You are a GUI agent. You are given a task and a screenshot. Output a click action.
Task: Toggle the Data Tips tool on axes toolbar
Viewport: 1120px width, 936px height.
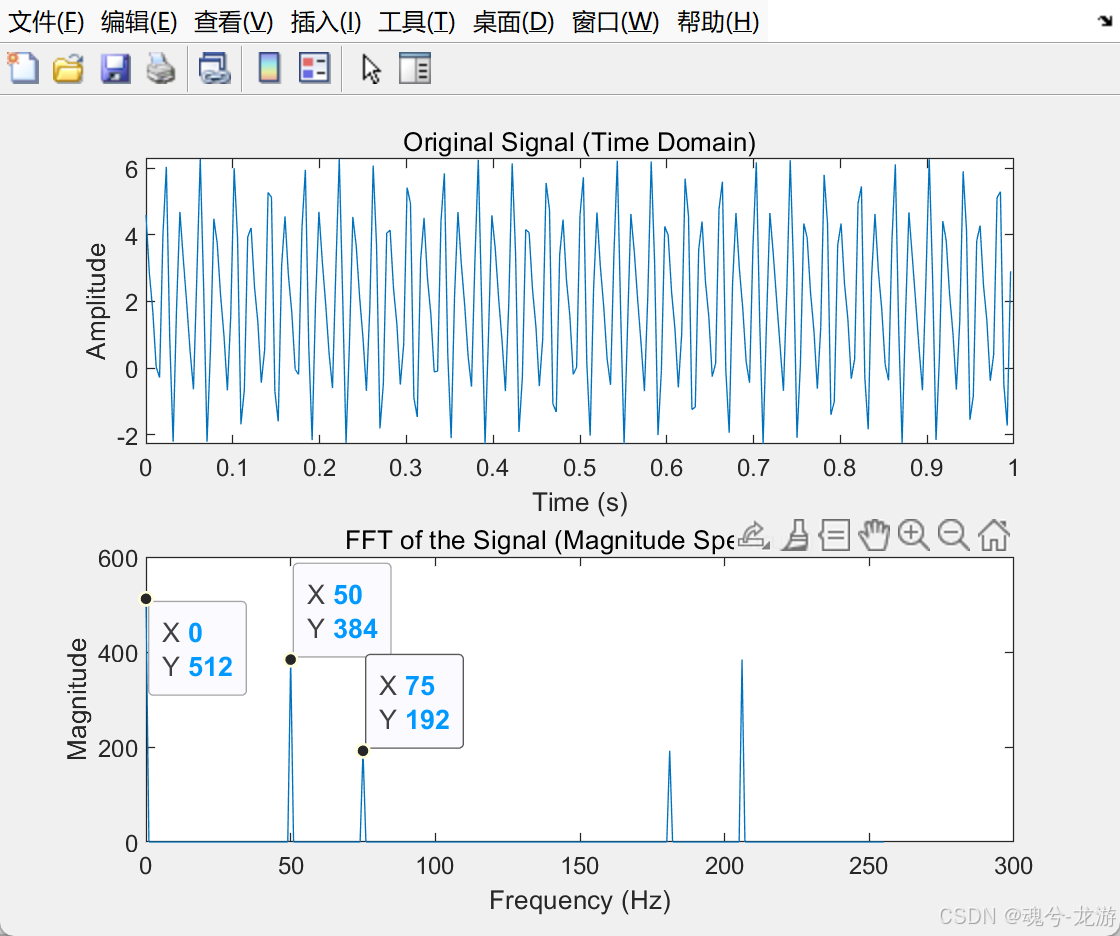(834, 535)
